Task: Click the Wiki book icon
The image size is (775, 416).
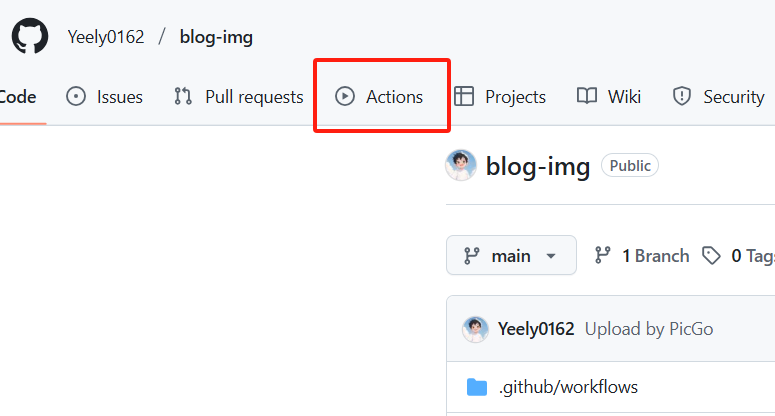Action: click(587, 97)
